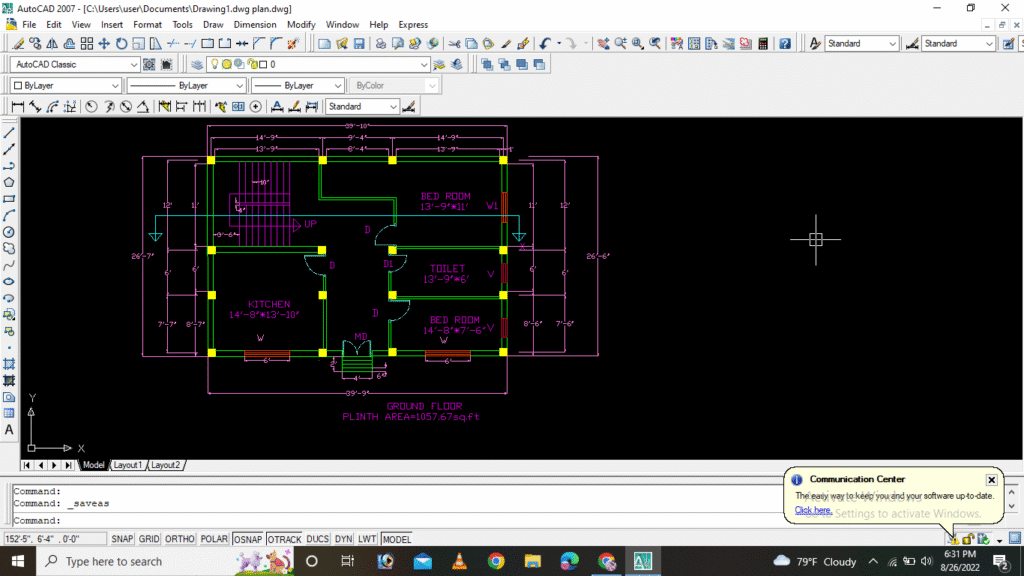The width and height of the screenshot is (1024, 576).
Task: Click the Match Properties brush icon
Action: tap(506, 44)
